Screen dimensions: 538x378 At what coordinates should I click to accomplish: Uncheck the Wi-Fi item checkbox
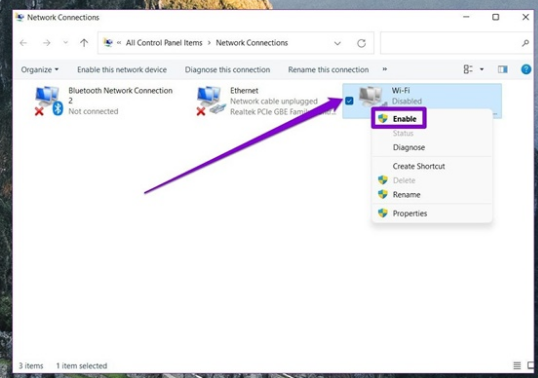349,101
